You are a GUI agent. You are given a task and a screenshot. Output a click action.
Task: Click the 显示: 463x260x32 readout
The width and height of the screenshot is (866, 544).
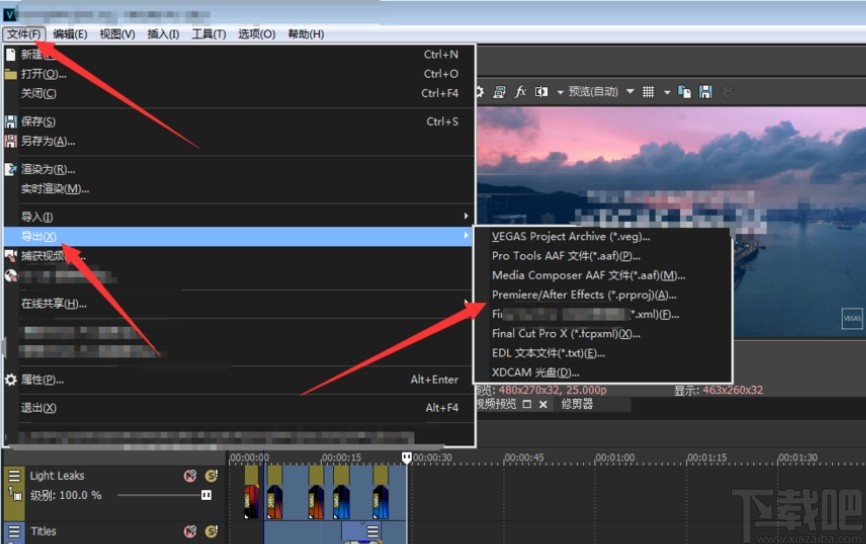click(719, 390)
